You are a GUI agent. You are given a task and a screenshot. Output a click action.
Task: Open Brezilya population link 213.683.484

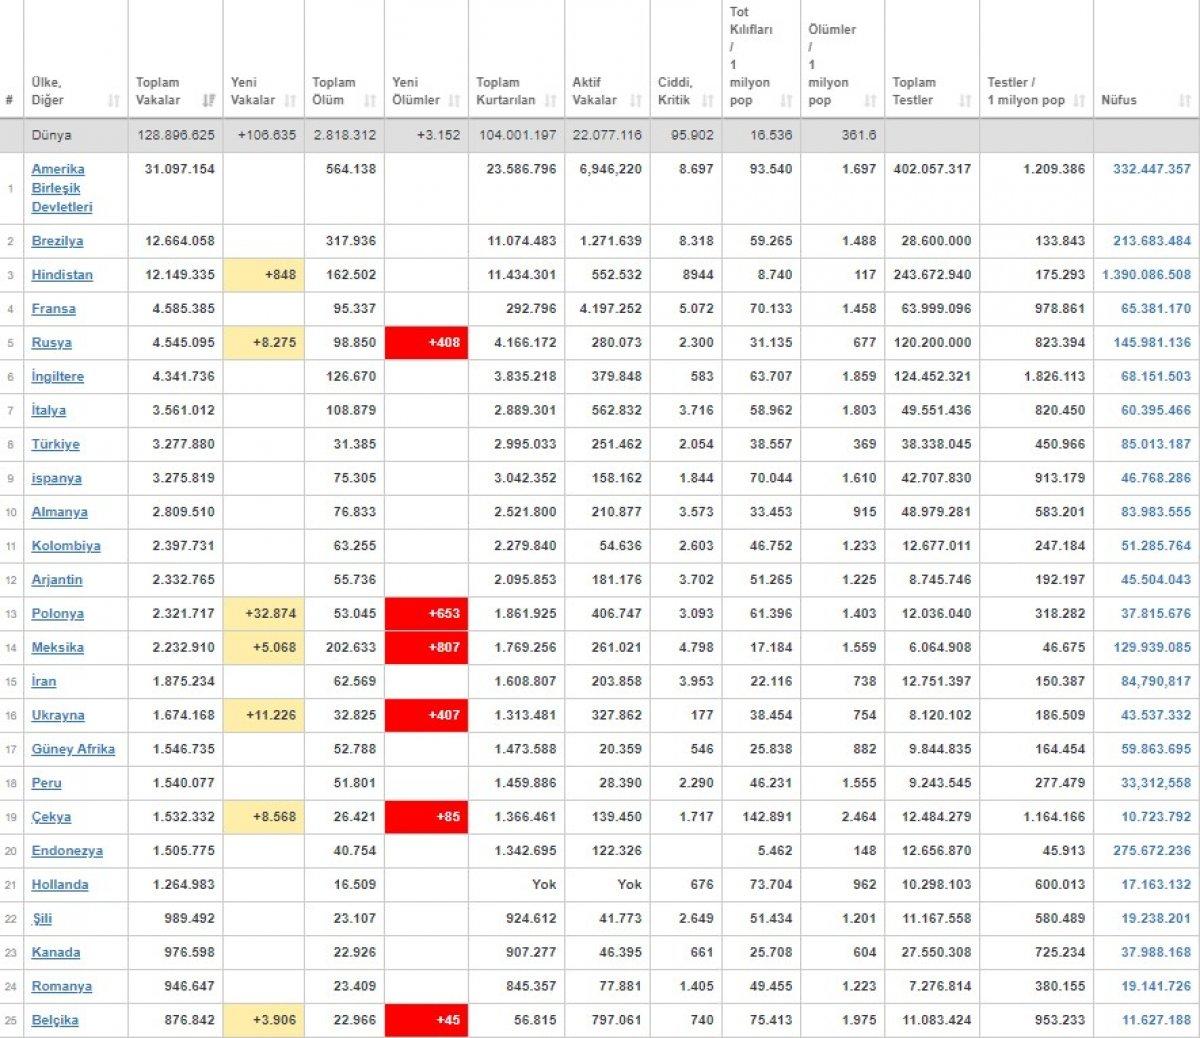point(1151,241)
